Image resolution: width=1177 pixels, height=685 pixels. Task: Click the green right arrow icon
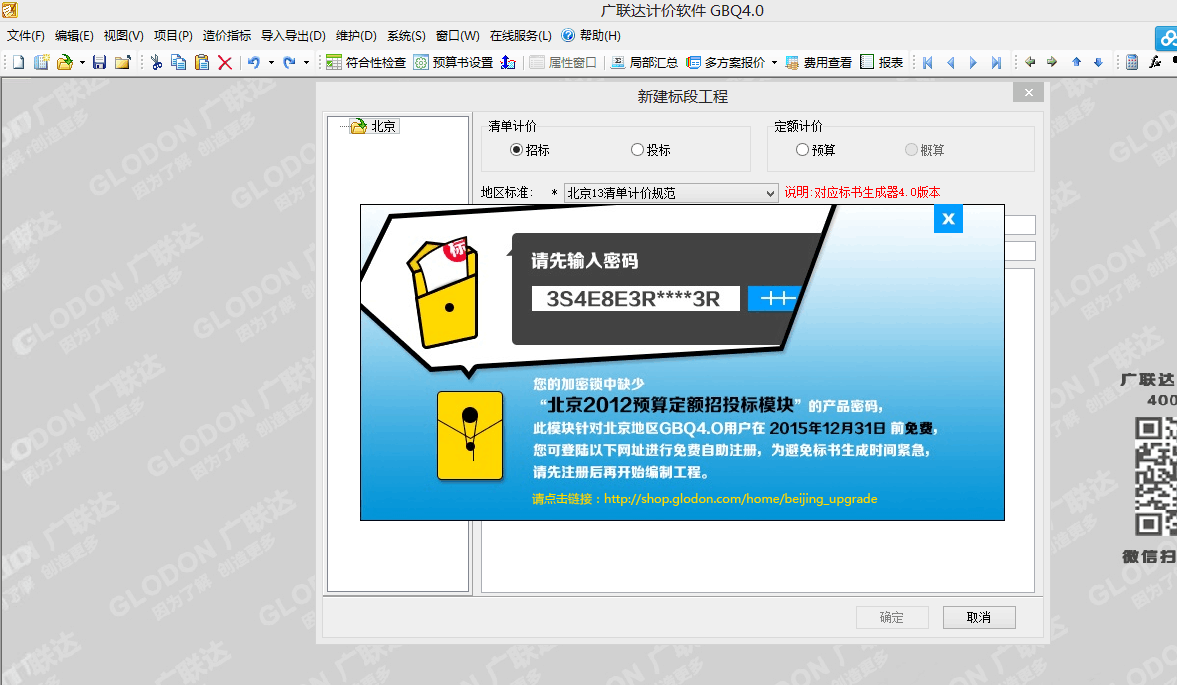[1052, 62]
